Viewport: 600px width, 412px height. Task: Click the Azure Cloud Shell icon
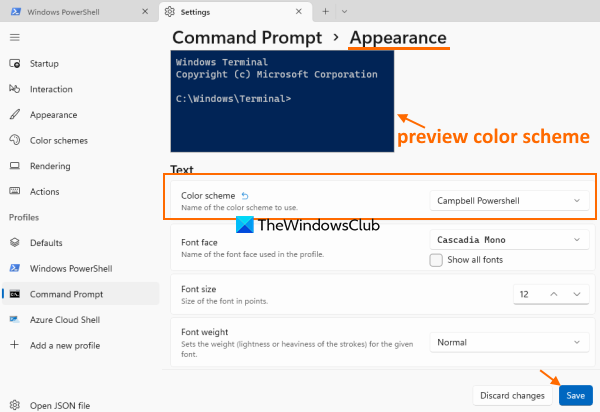tap(15, 319)
